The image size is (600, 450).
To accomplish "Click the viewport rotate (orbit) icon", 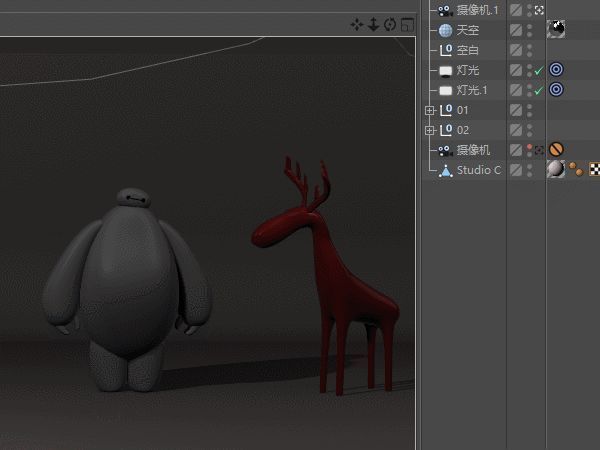I will click(x=390, y=25).
